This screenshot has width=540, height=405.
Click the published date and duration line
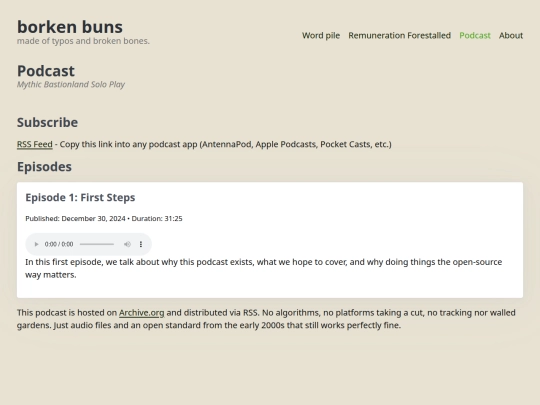tap(104, 219)
